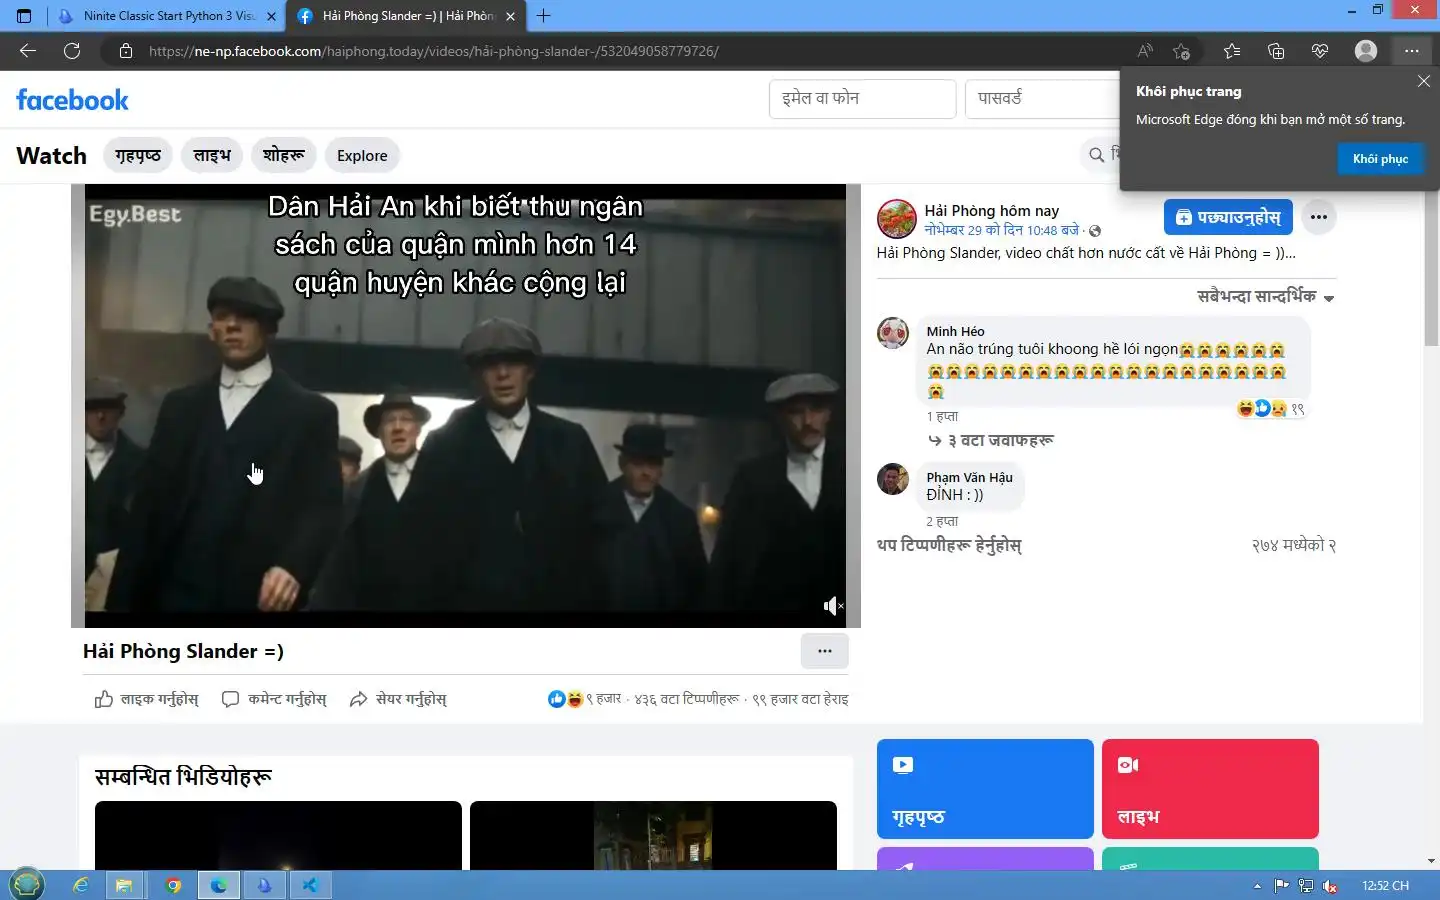Open Google Chrome from the taskbar
The width and height of the screenshot is (1440, 900).
(173, 885)
